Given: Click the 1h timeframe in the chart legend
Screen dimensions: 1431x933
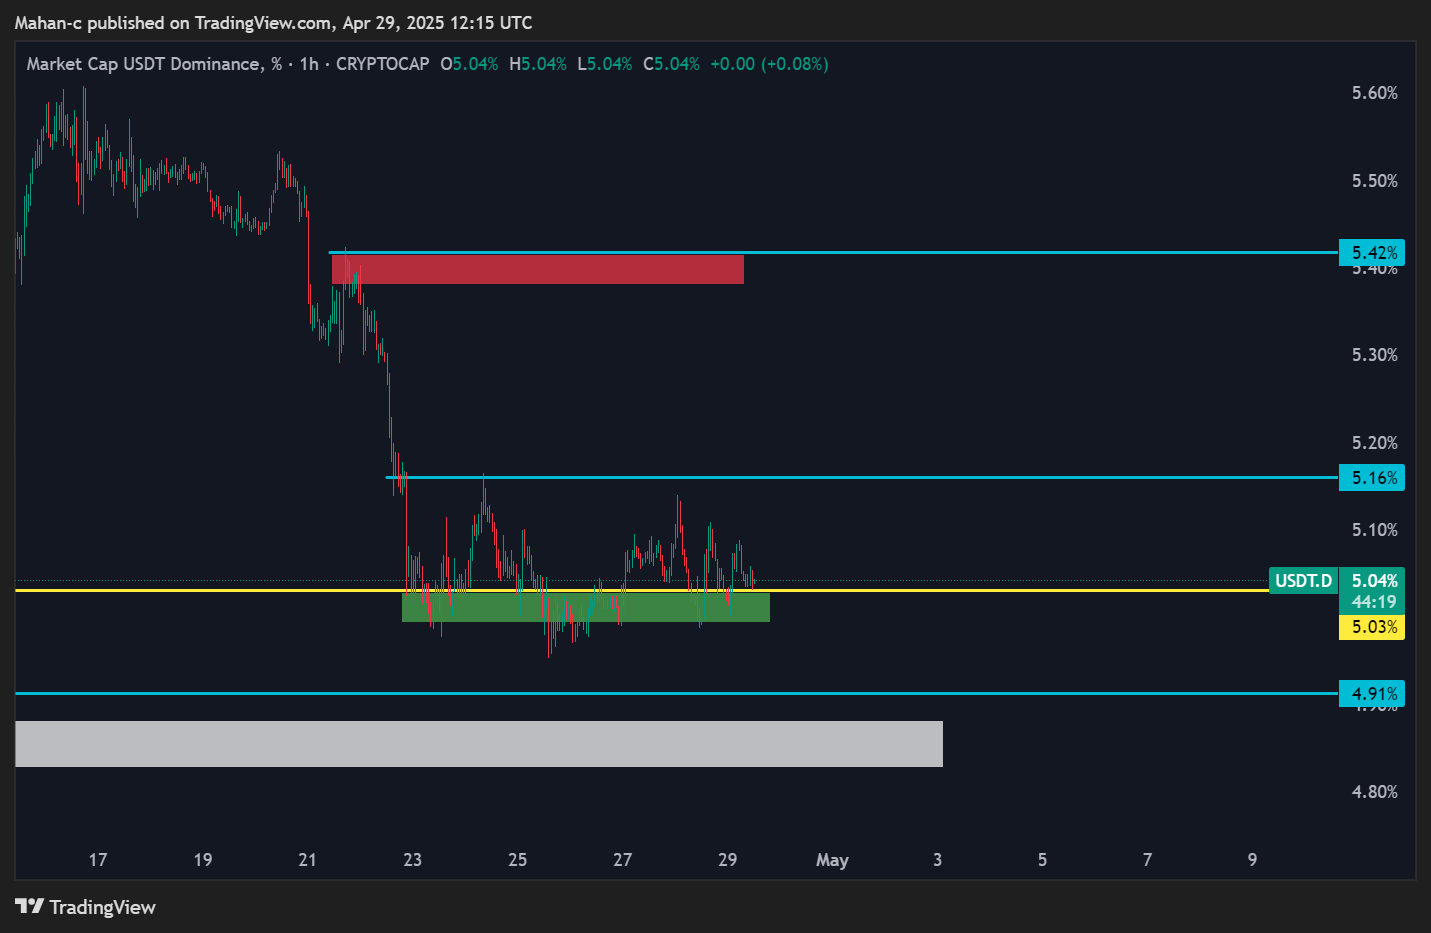Looking at the screenshot, I should pyautogui.click(x=309, y=64).
